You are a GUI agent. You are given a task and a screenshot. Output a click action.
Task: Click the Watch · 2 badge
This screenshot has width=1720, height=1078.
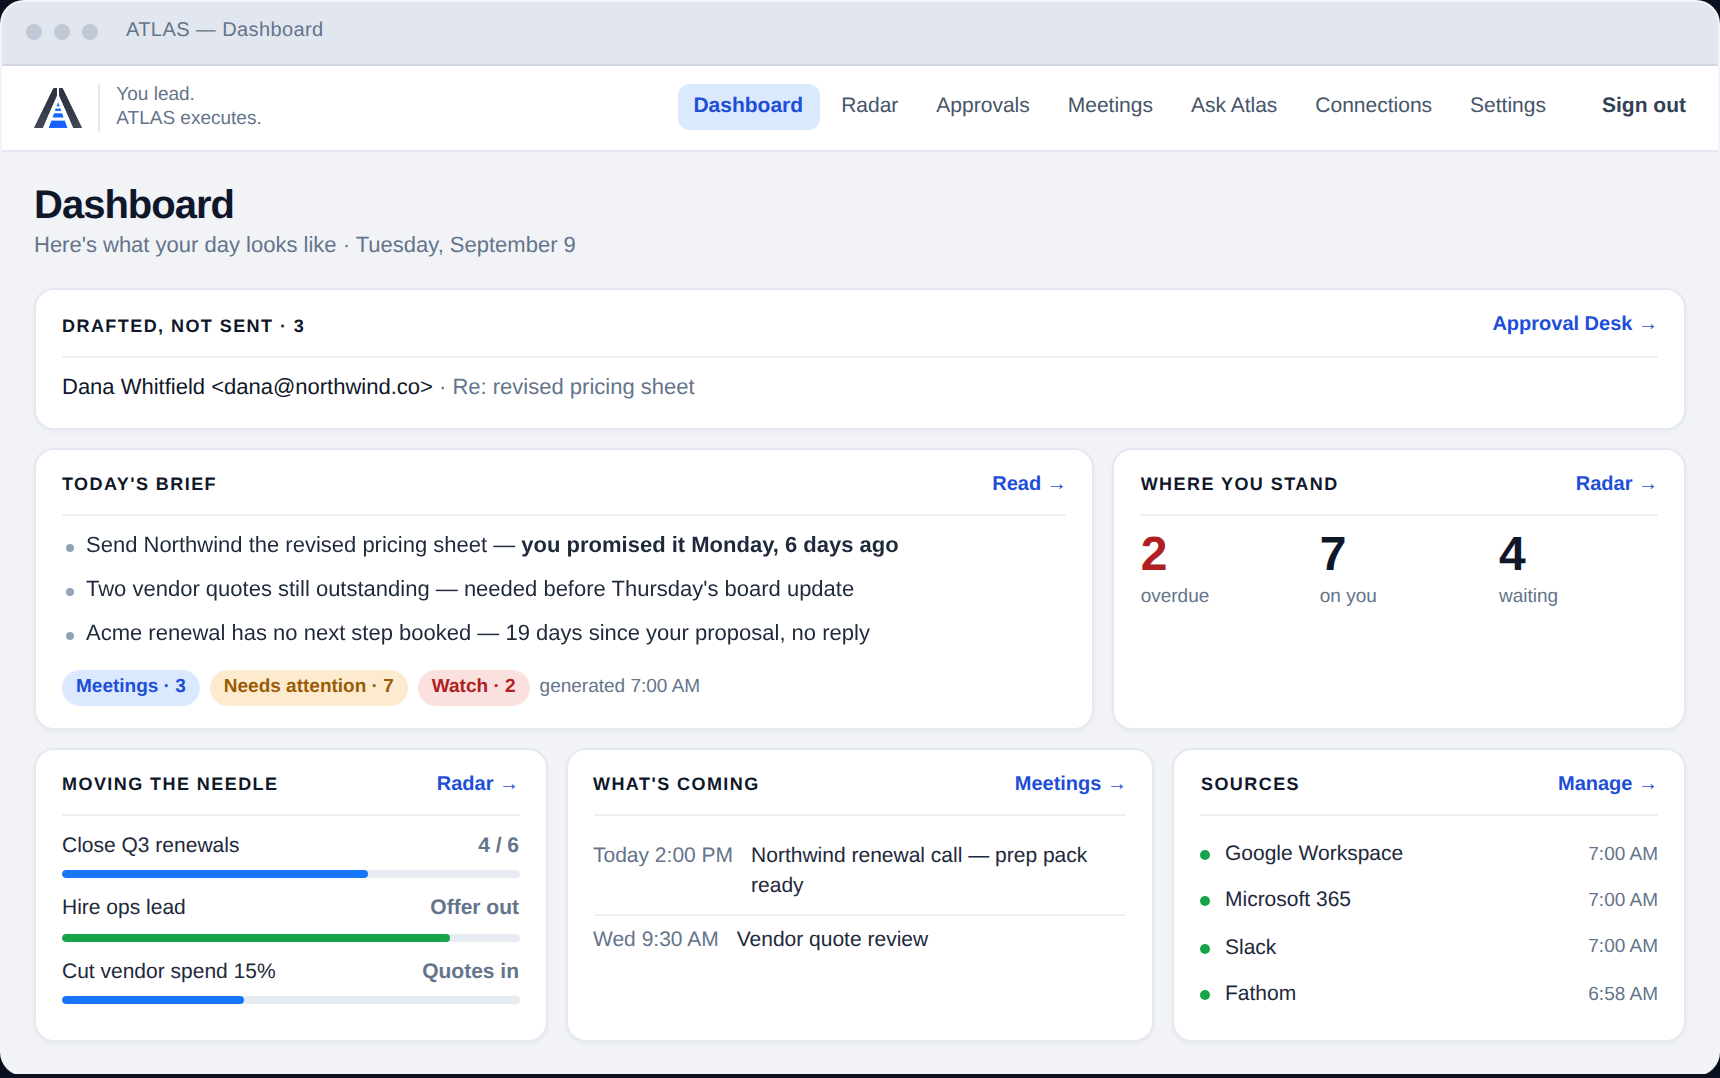pos(473,687)
